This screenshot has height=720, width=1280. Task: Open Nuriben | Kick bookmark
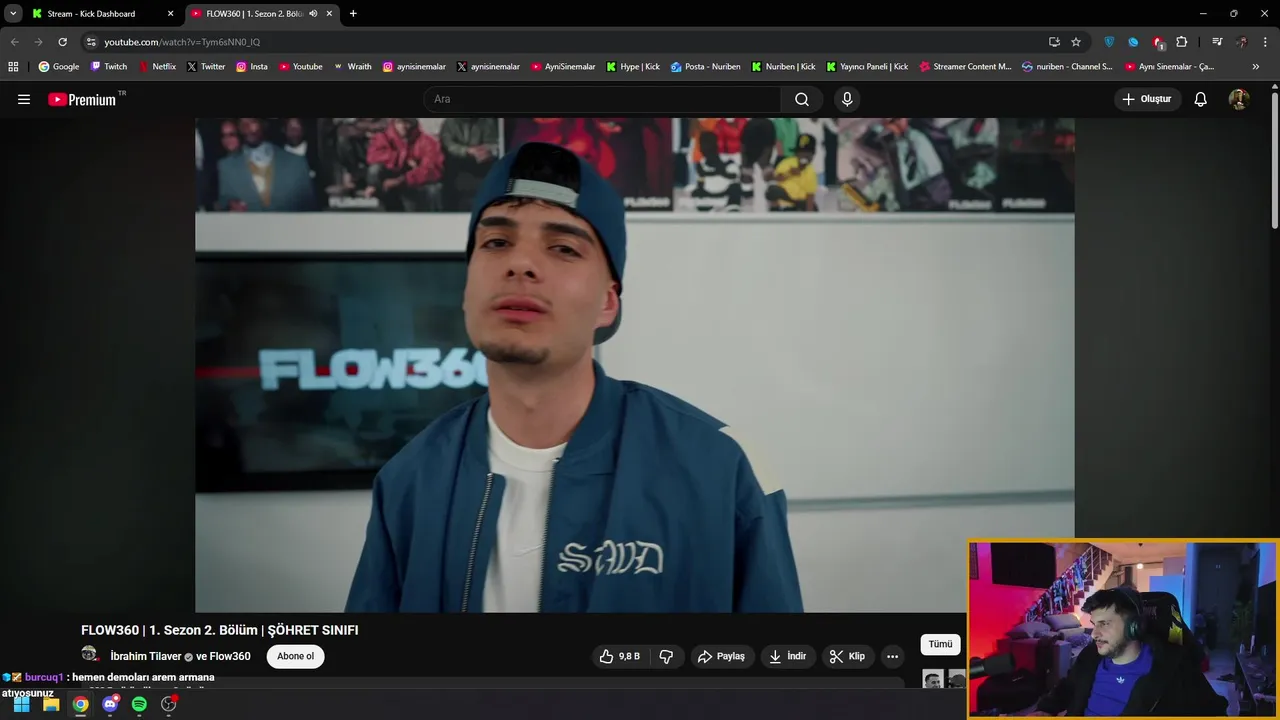point(783,67)
